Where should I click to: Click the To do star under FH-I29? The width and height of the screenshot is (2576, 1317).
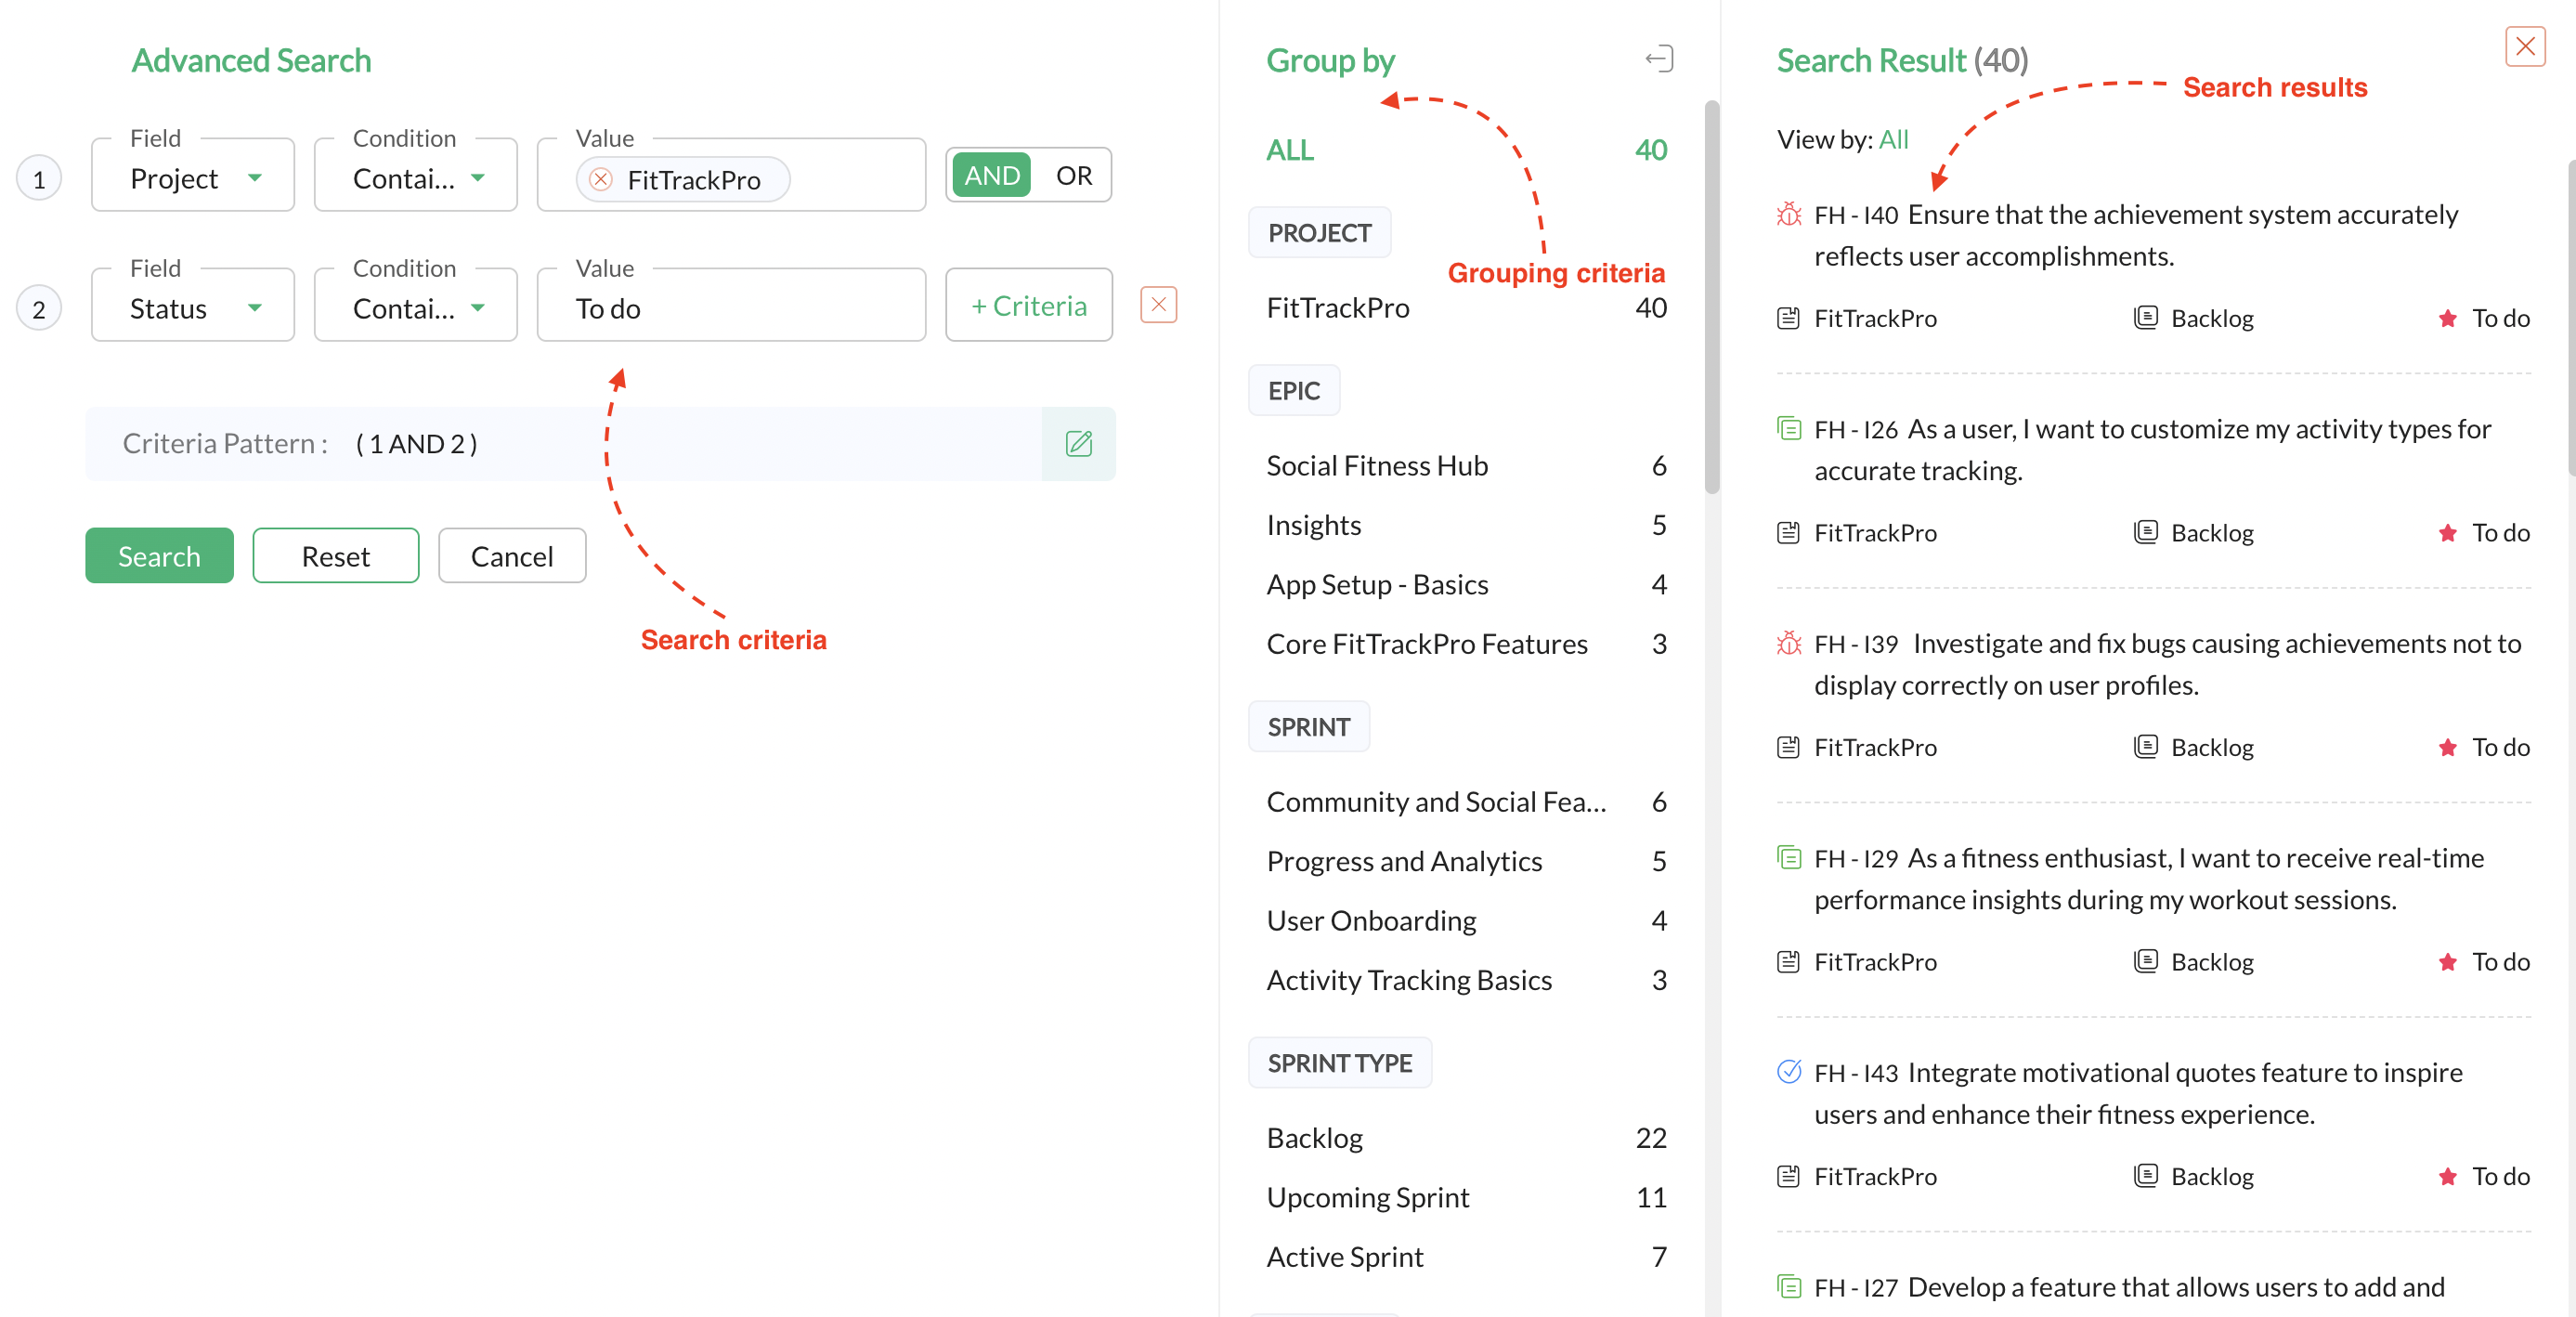click(2447, 961)
